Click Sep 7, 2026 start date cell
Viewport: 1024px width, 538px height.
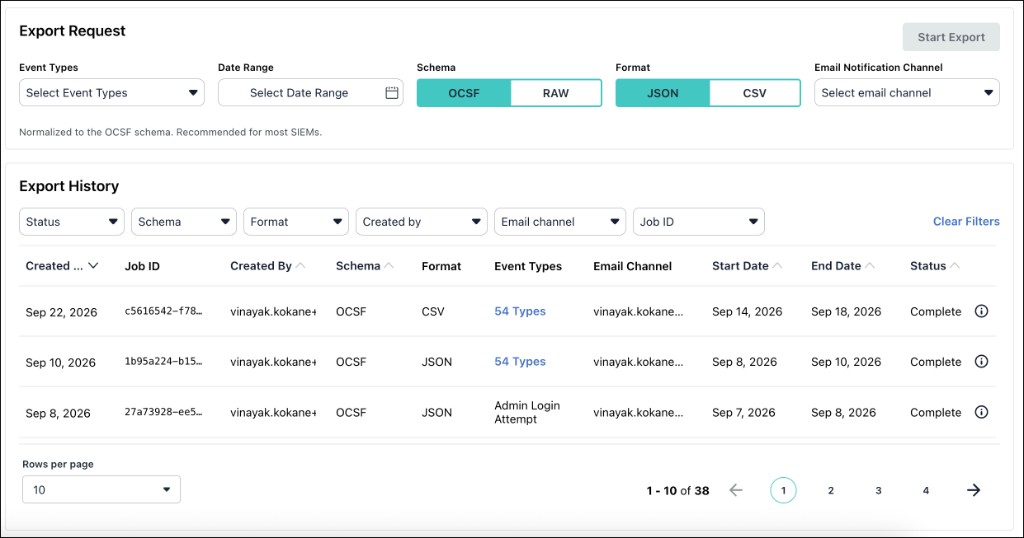[744, 412]
